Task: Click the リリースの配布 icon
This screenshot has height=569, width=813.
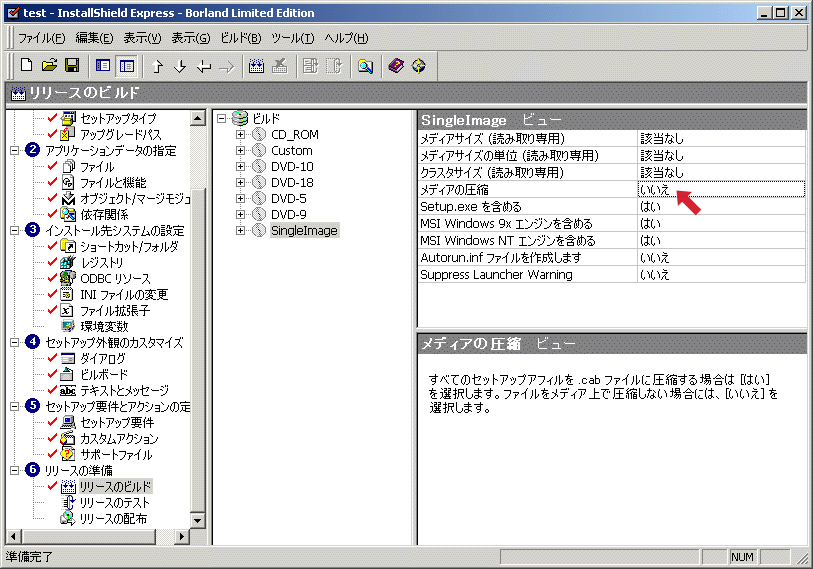Action: click(x=68, y=518)
